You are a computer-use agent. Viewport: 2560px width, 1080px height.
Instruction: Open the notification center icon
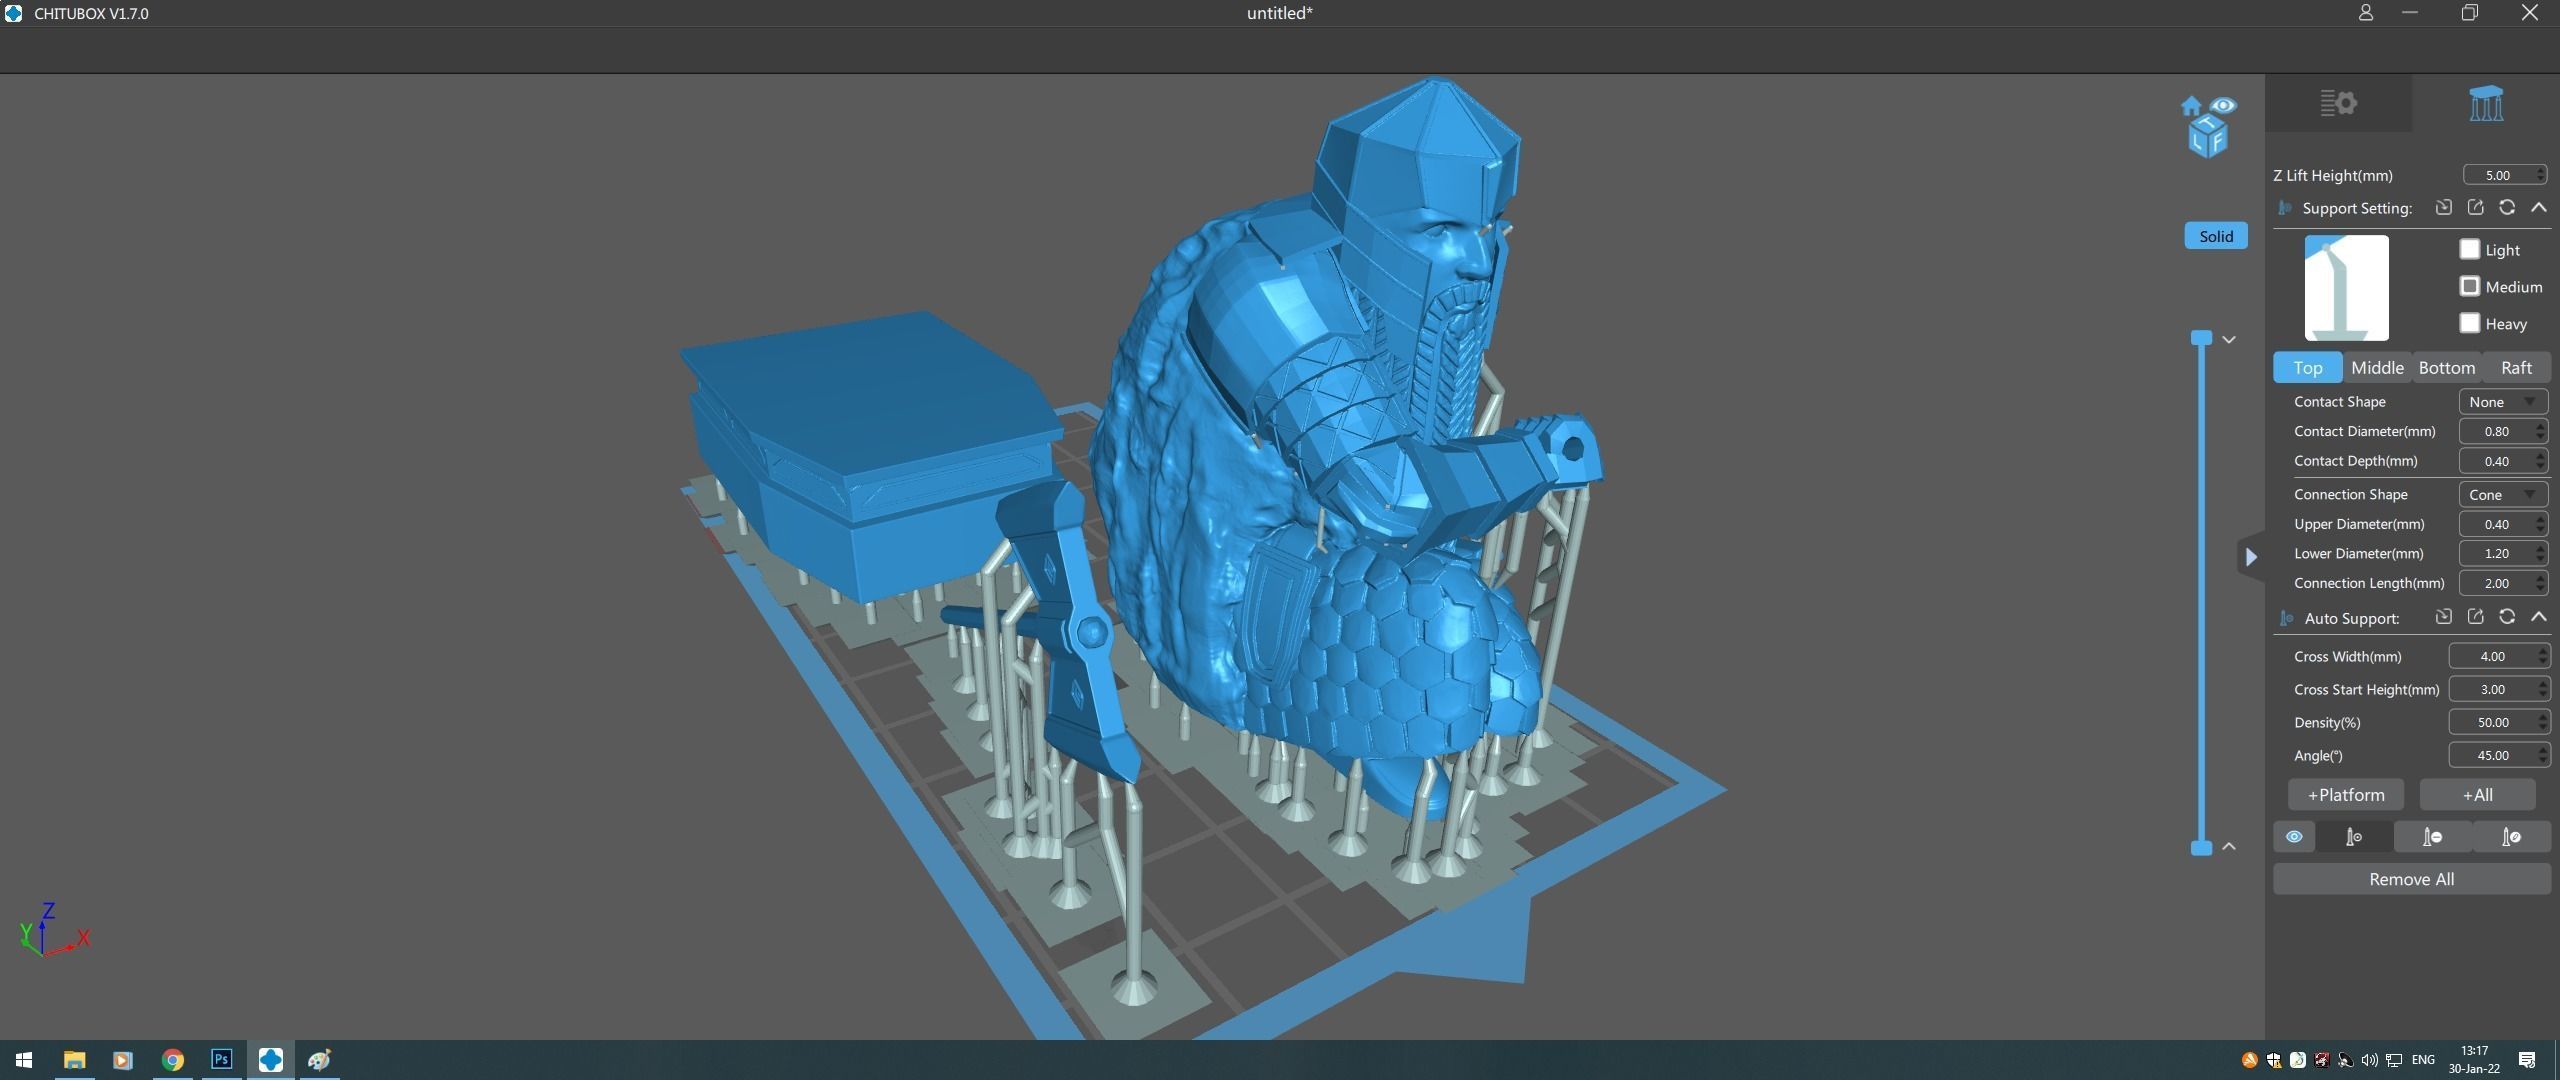(2527, 1060)
